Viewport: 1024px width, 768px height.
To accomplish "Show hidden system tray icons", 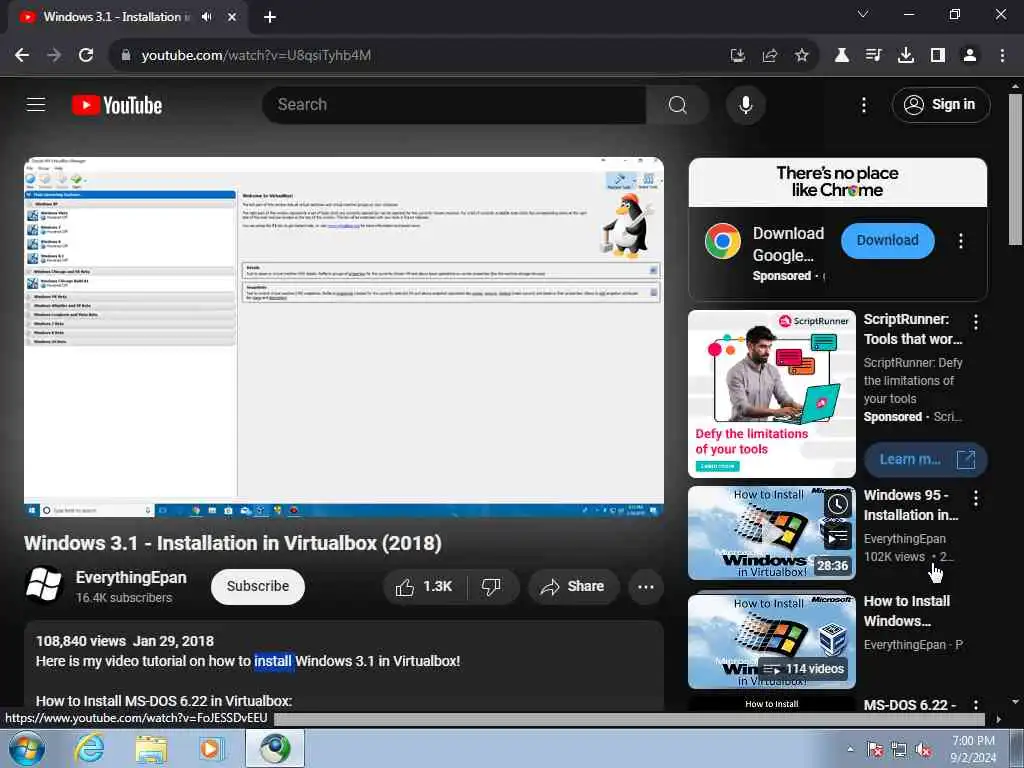I will click(850, 749).
